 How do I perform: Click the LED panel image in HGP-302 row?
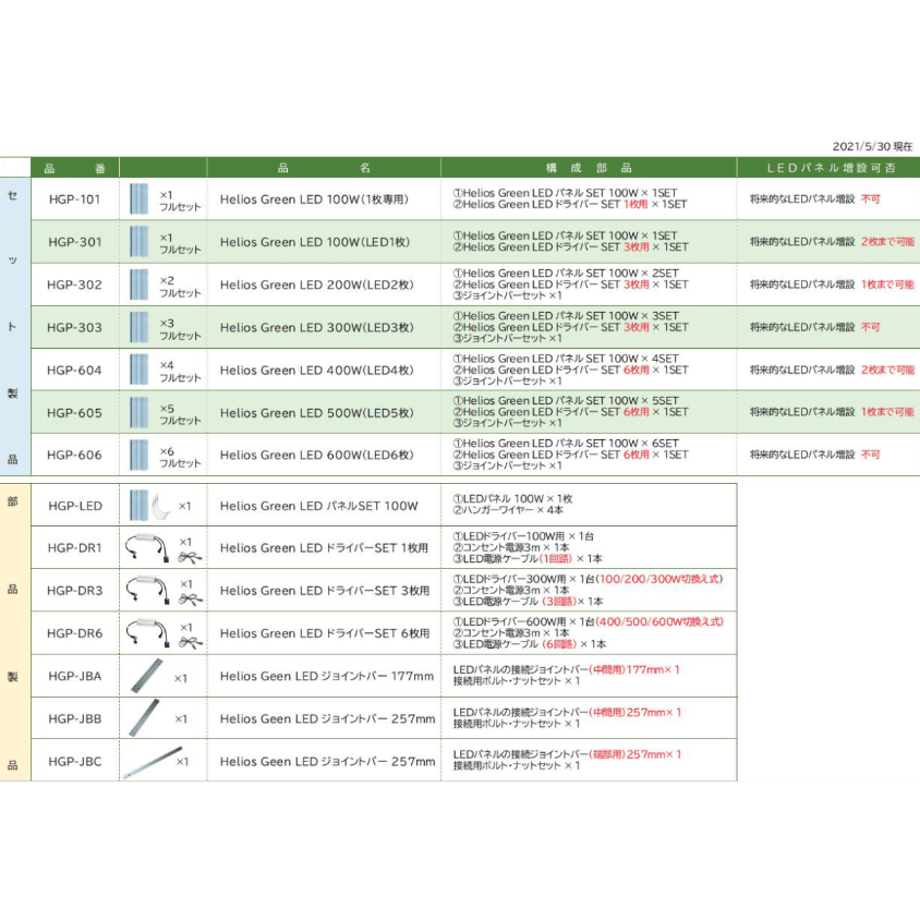(x=139, y=285)
